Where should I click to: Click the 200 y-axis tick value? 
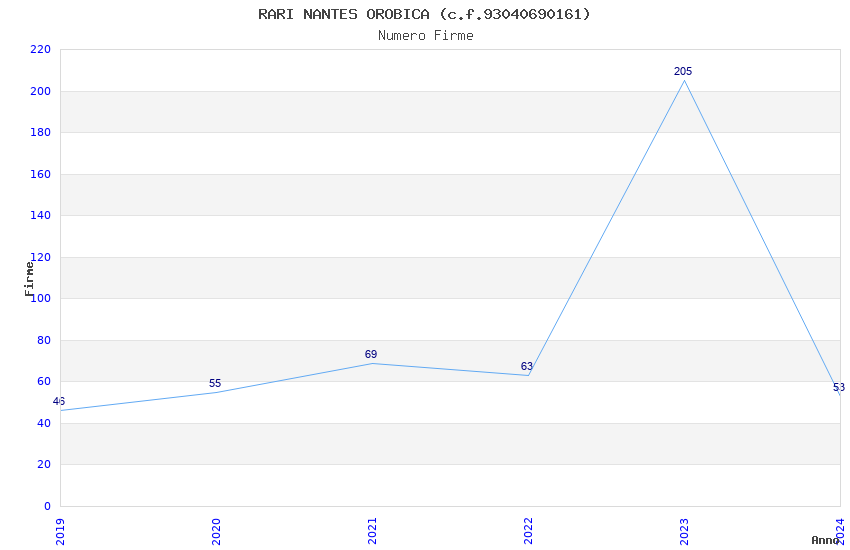click(x=40, y=92)
